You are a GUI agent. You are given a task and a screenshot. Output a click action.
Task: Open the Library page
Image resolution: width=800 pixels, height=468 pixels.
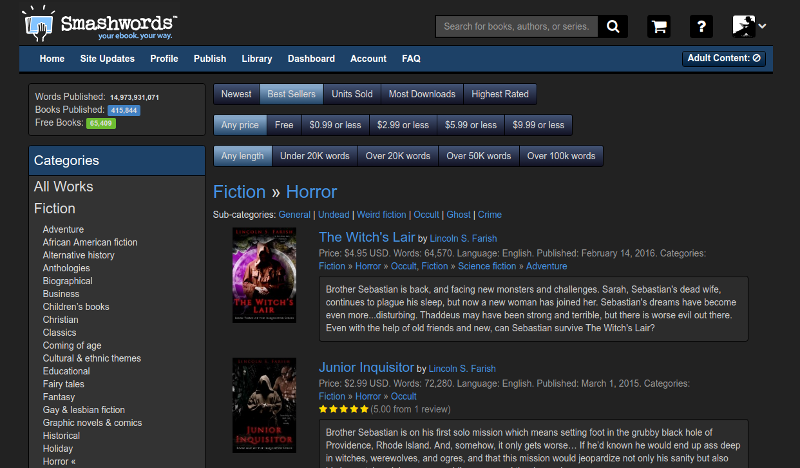click(x=257, y=59)
